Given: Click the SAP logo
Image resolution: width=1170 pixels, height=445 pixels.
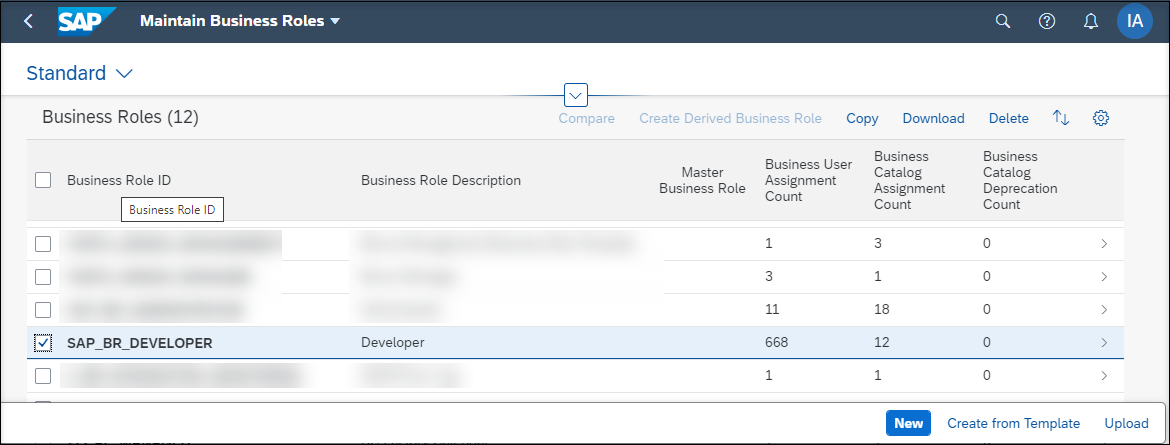Looking at the screenshot, I should pyautogui.click(x=87, y=21).
